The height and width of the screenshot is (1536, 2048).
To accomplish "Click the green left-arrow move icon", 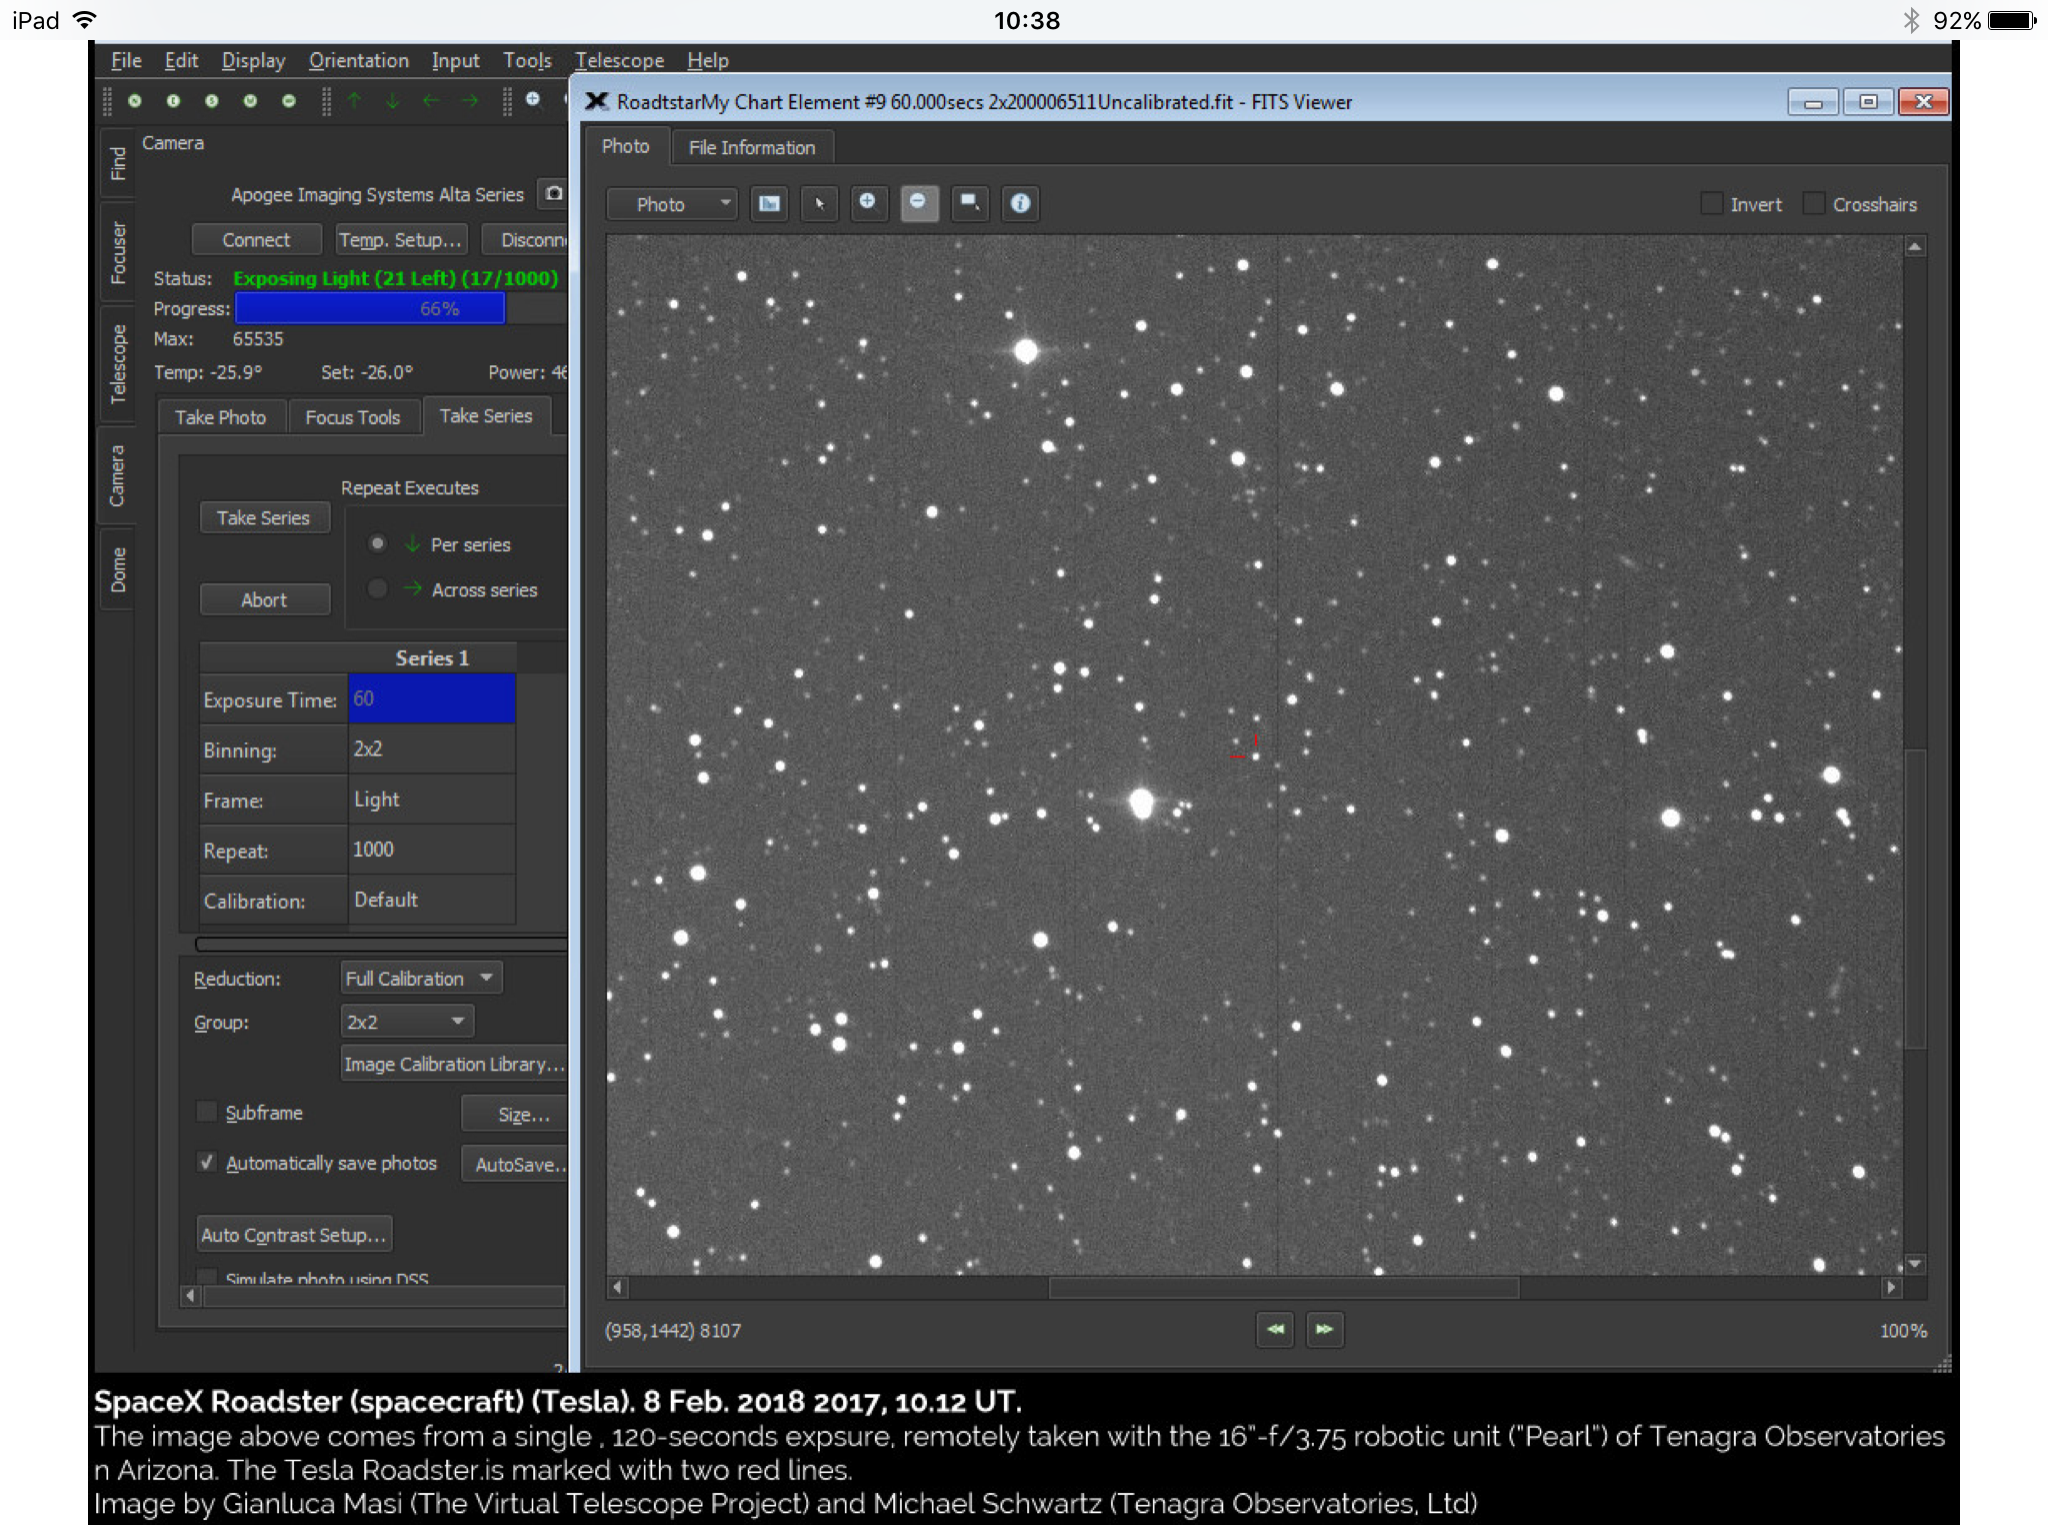I will [431, 100].
